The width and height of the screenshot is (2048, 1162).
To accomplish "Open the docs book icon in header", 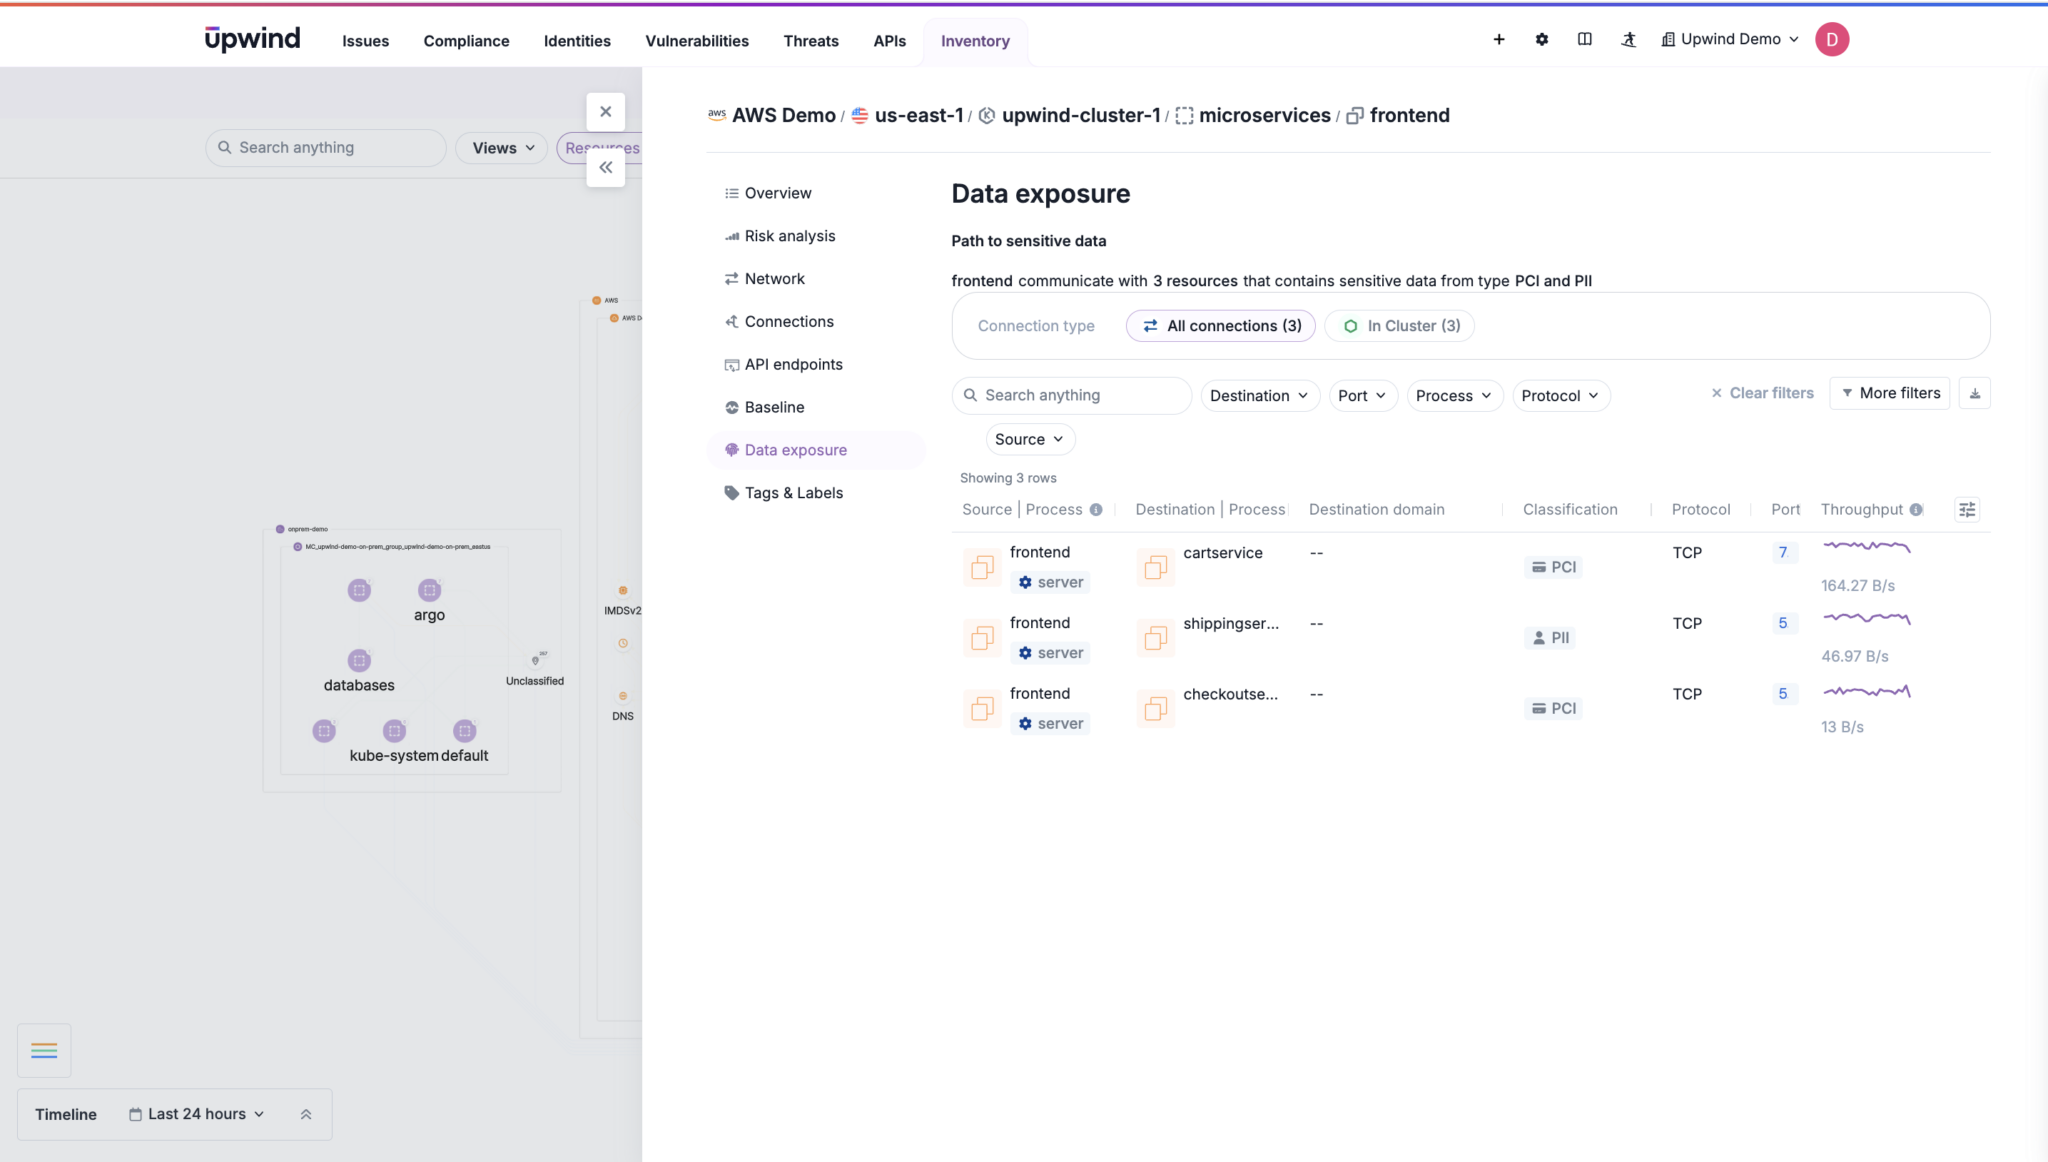I will [1584, 40].
